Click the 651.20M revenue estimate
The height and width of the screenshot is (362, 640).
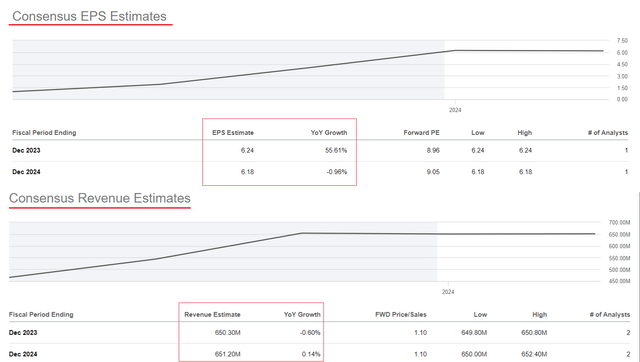tap(227, 354)
